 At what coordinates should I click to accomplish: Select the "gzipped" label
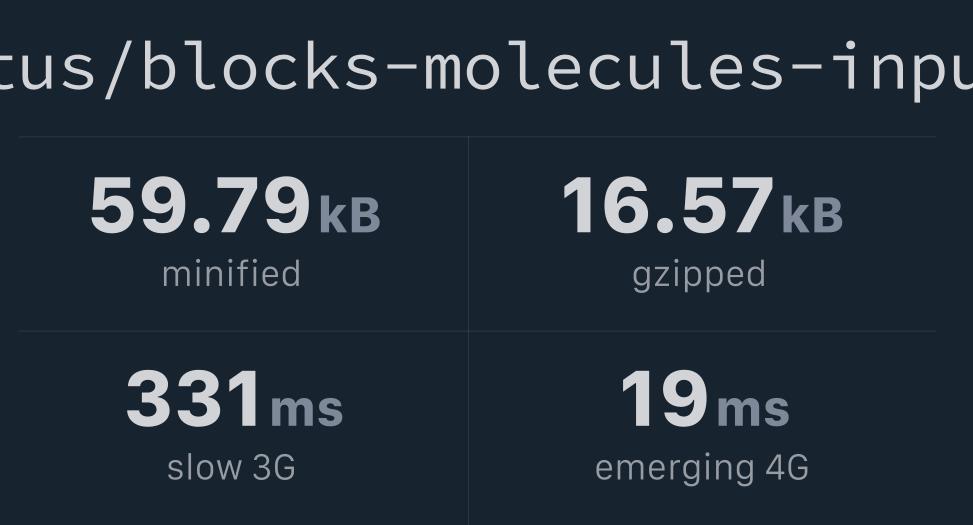pos(699,276)
